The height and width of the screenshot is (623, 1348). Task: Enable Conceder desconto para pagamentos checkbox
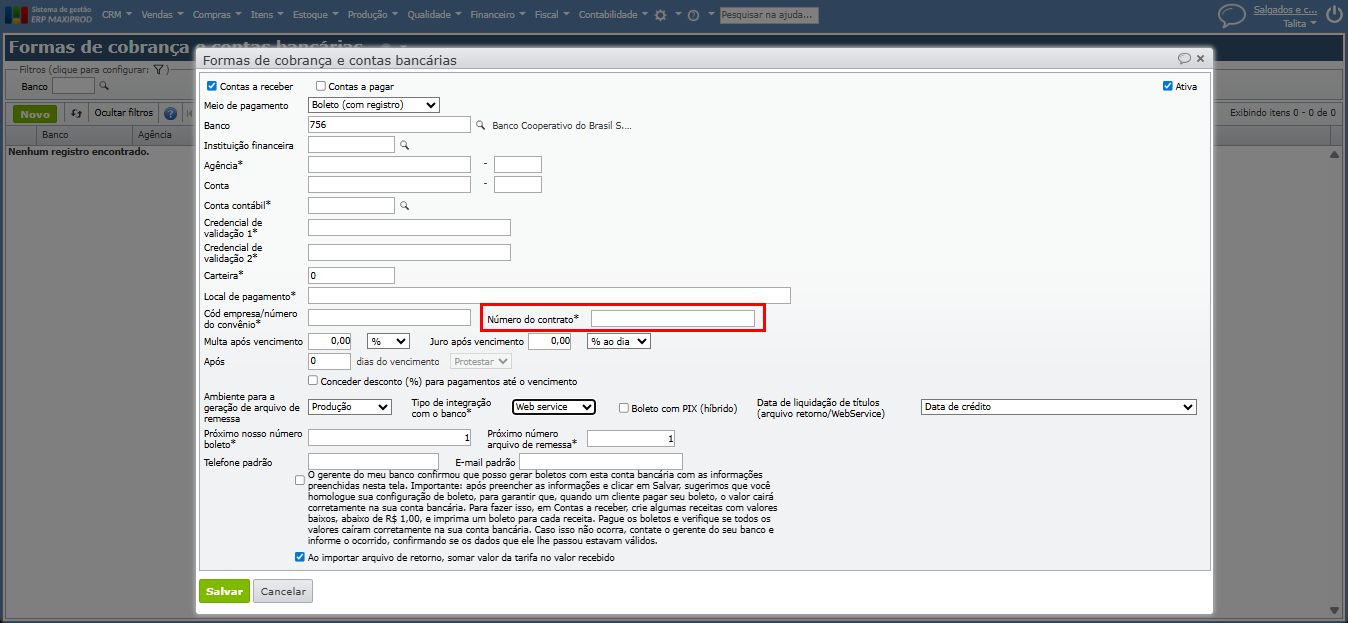314,381
